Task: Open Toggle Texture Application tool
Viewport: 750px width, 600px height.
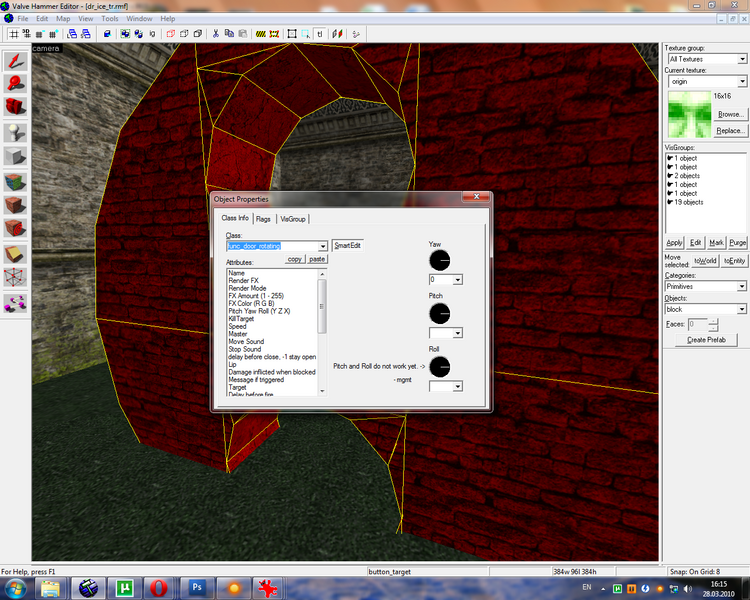Action: 15,182
